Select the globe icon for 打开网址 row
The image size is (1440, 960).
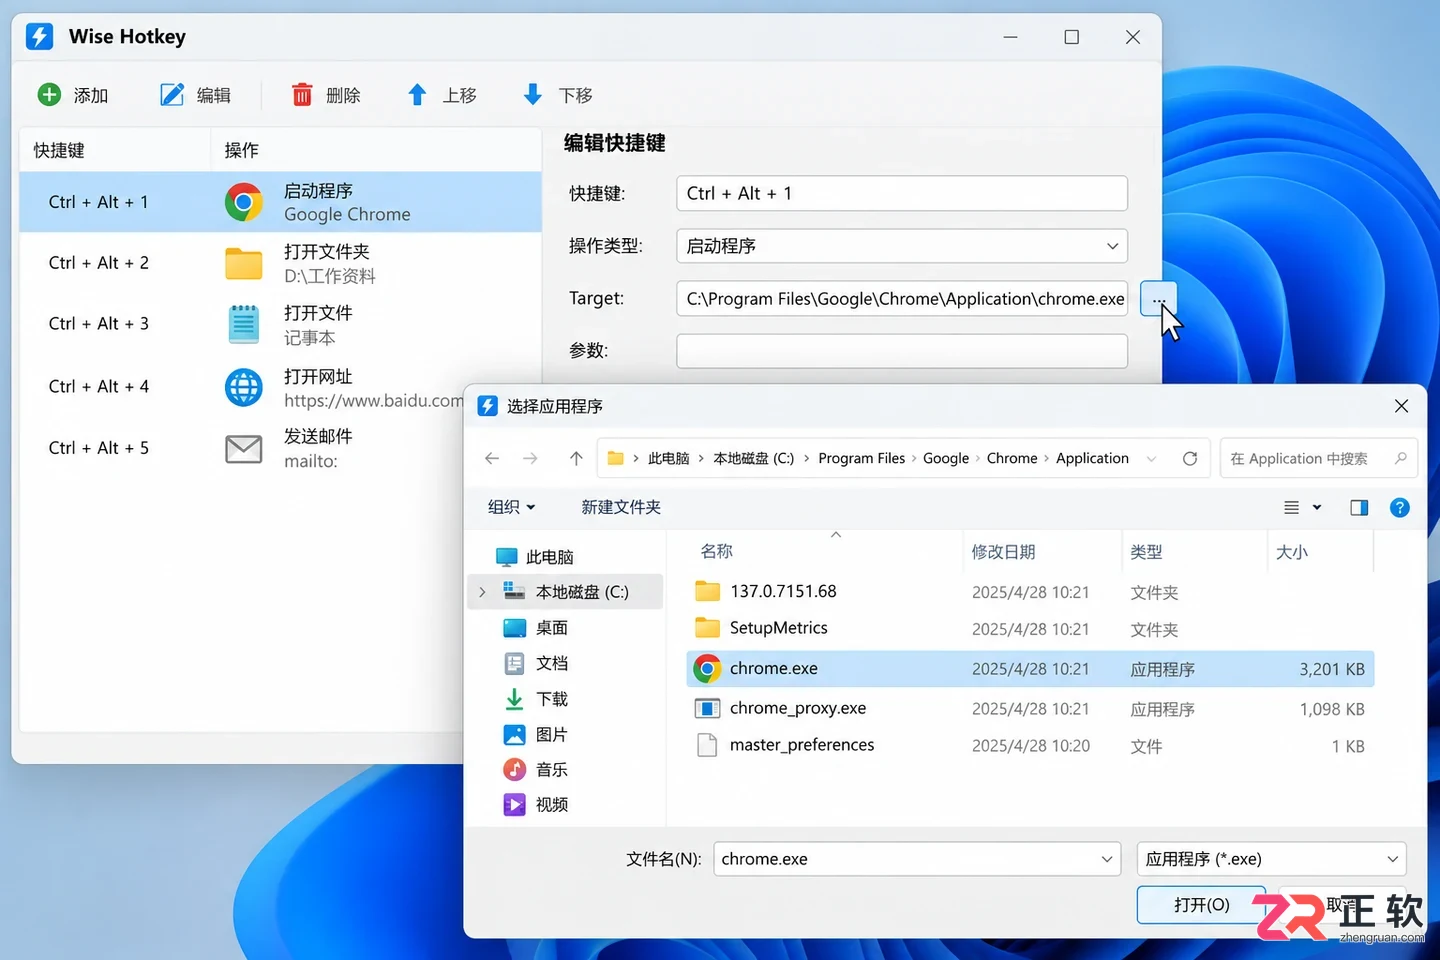pos(244,387)
